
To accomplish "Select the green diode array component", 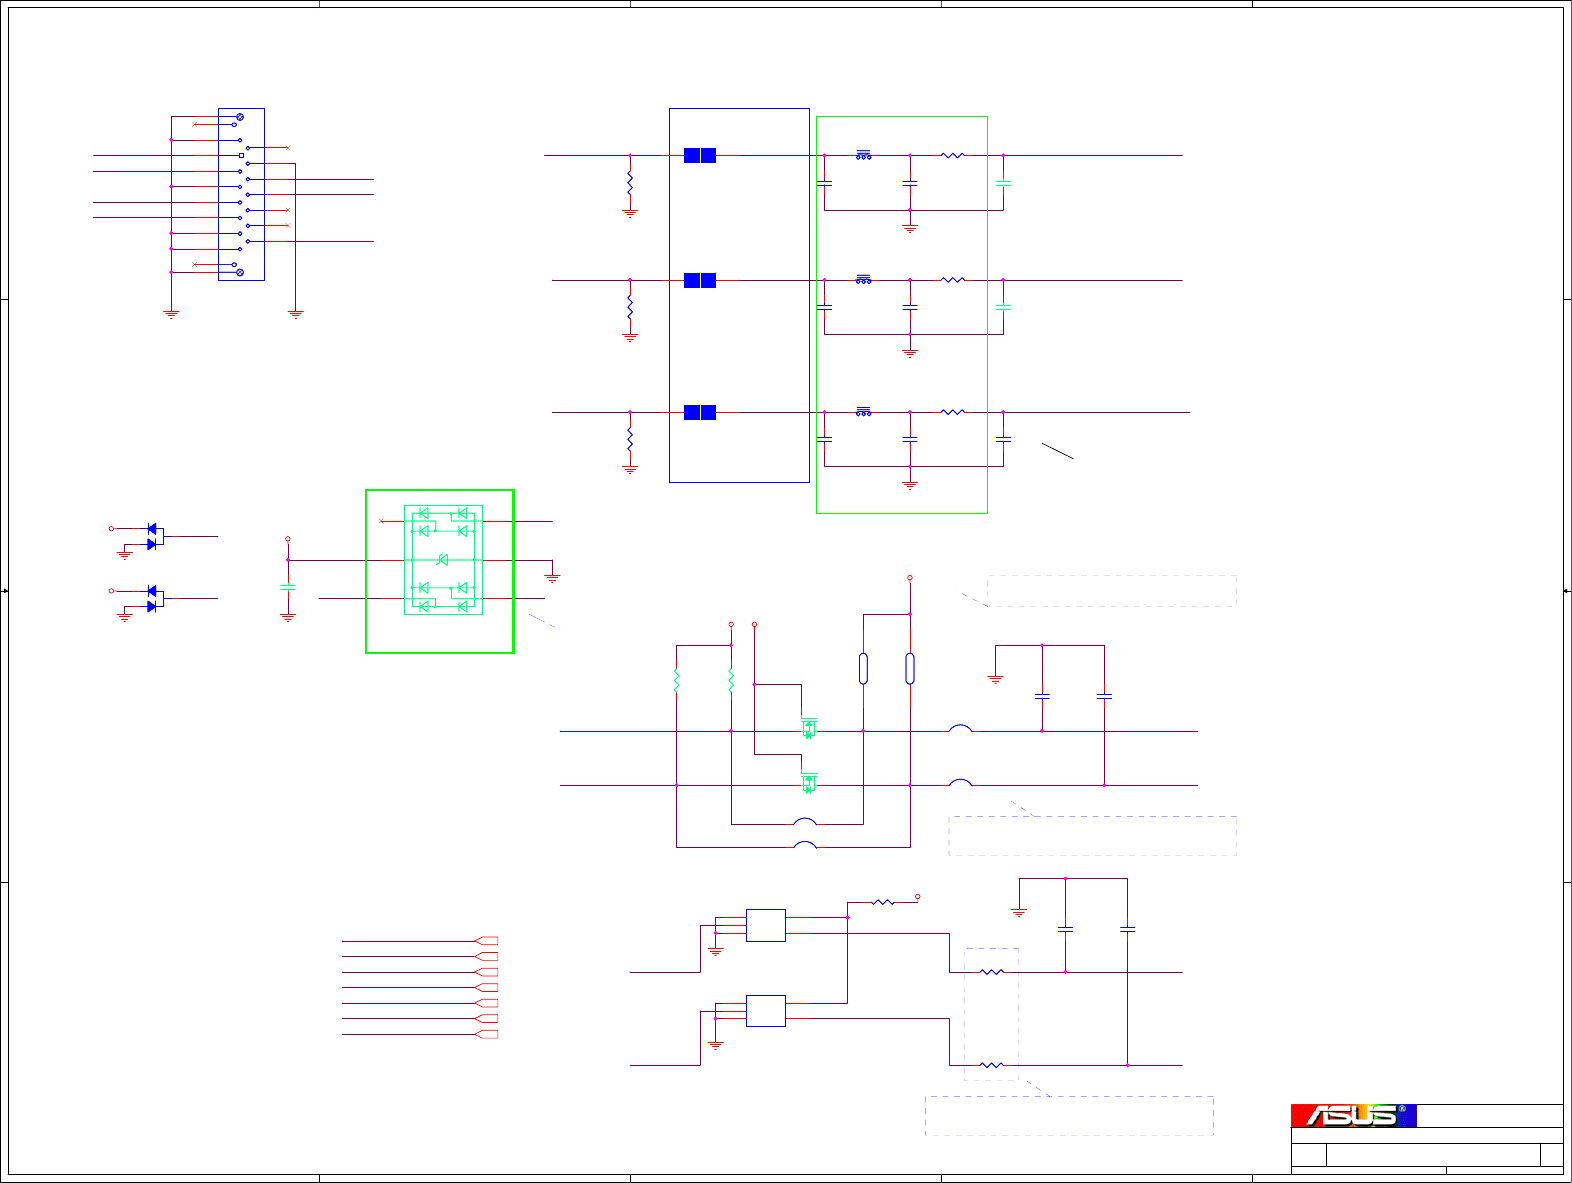I will (443, 560).
